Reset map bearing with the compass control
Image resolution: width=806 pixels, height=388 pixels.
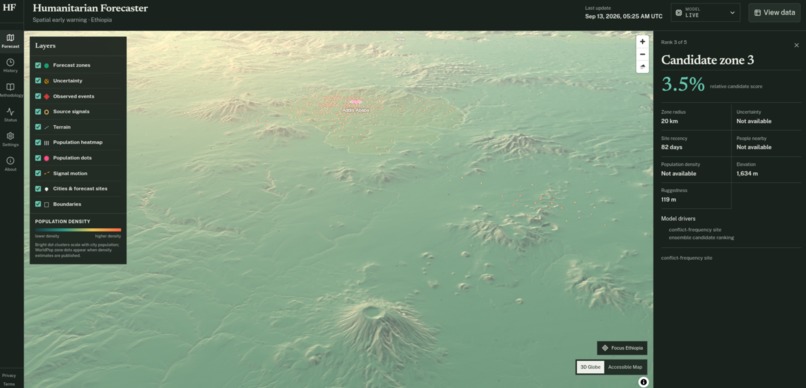642,67
